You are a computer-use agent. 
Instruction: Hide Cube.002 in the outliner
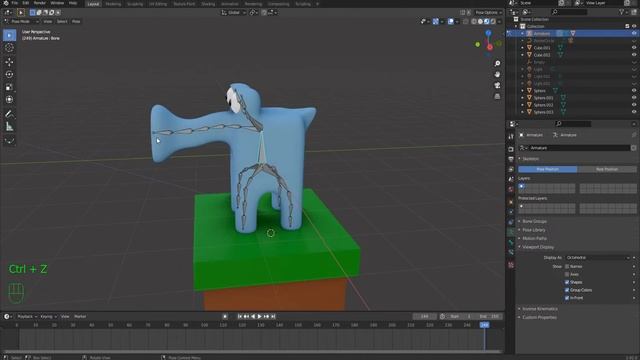(634, 55)
